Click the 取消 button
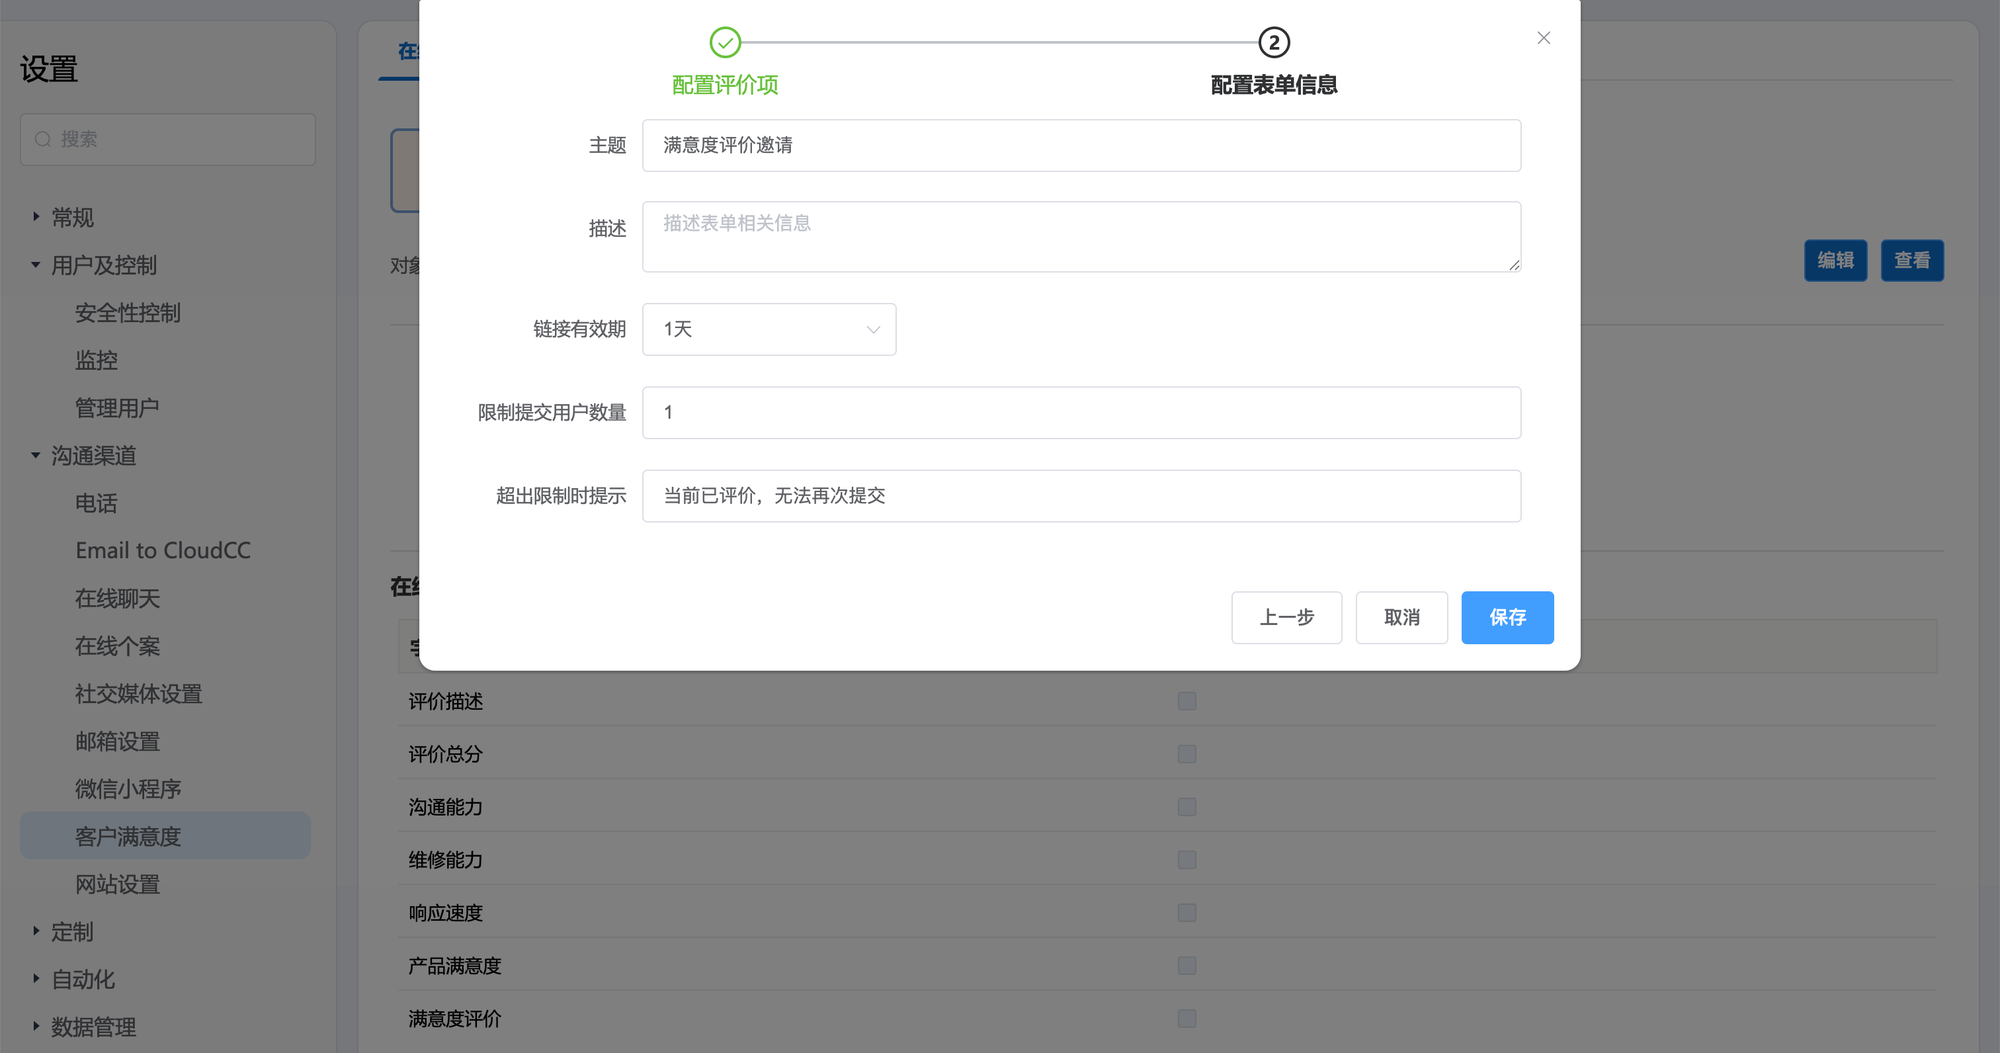The image size is (2000, 1053). pos(1401,617)
